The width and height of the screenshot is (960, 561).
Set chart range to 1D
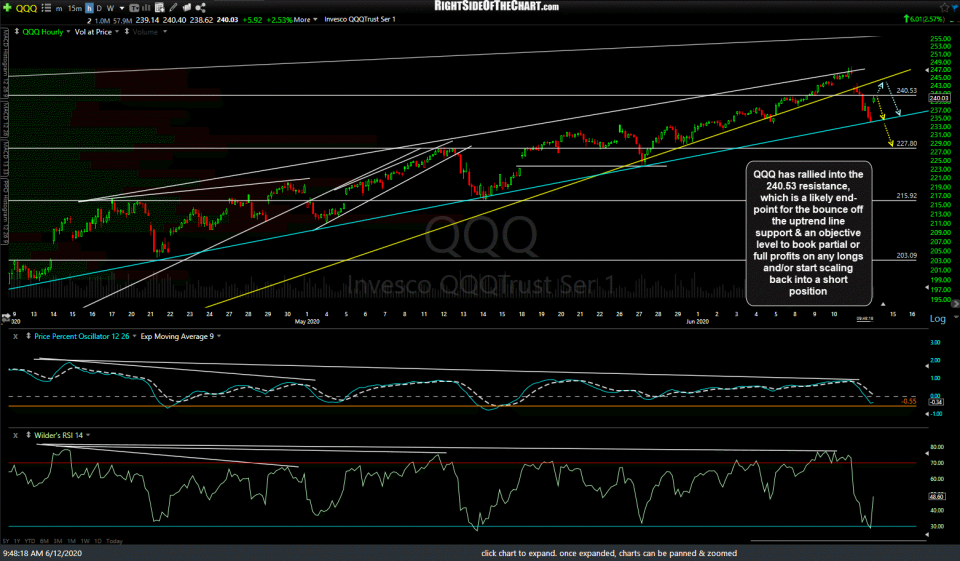(98, 541)
